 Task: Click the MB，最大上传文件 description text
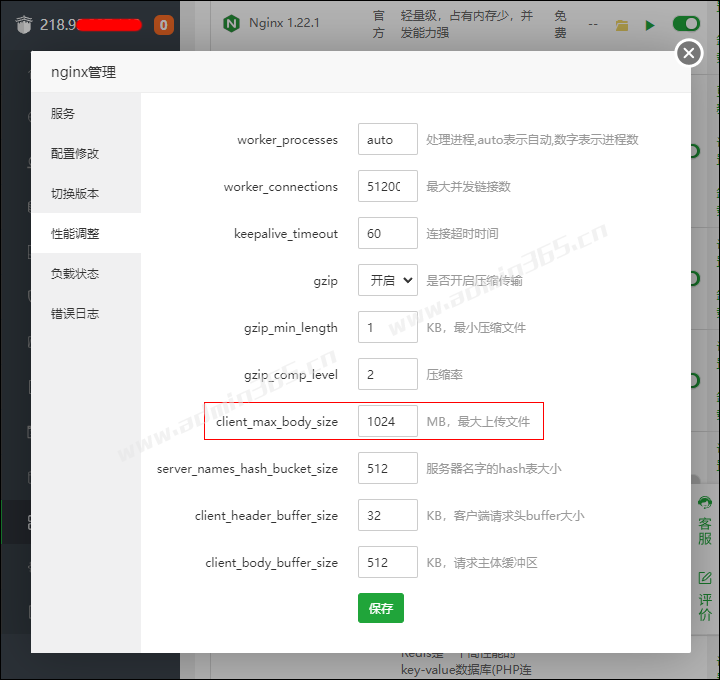coord(478,421)
